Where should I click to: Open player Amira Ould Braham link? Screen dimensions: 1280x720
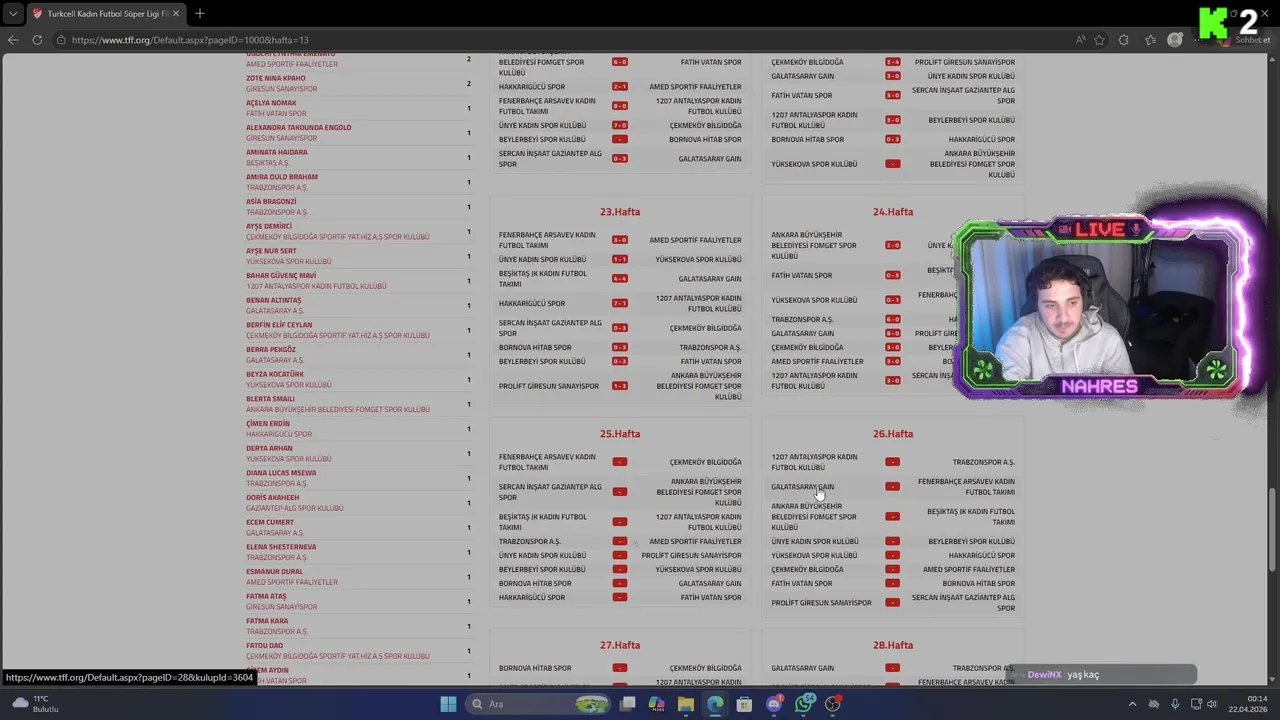click(x=282, y=177)
